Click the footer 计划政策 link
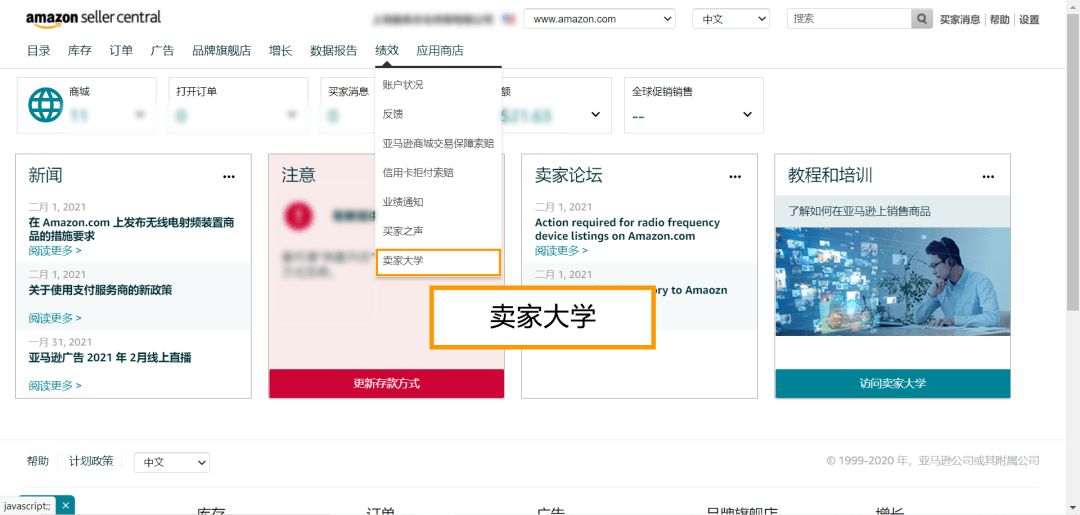The image size is (1080, 515). click(91, 461)
